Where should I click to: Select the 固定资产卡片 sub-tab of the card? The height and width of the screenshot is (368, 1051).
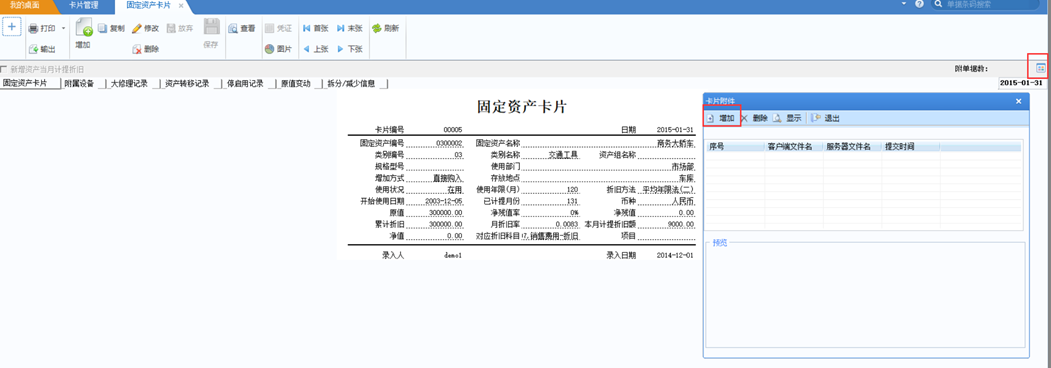25,84
